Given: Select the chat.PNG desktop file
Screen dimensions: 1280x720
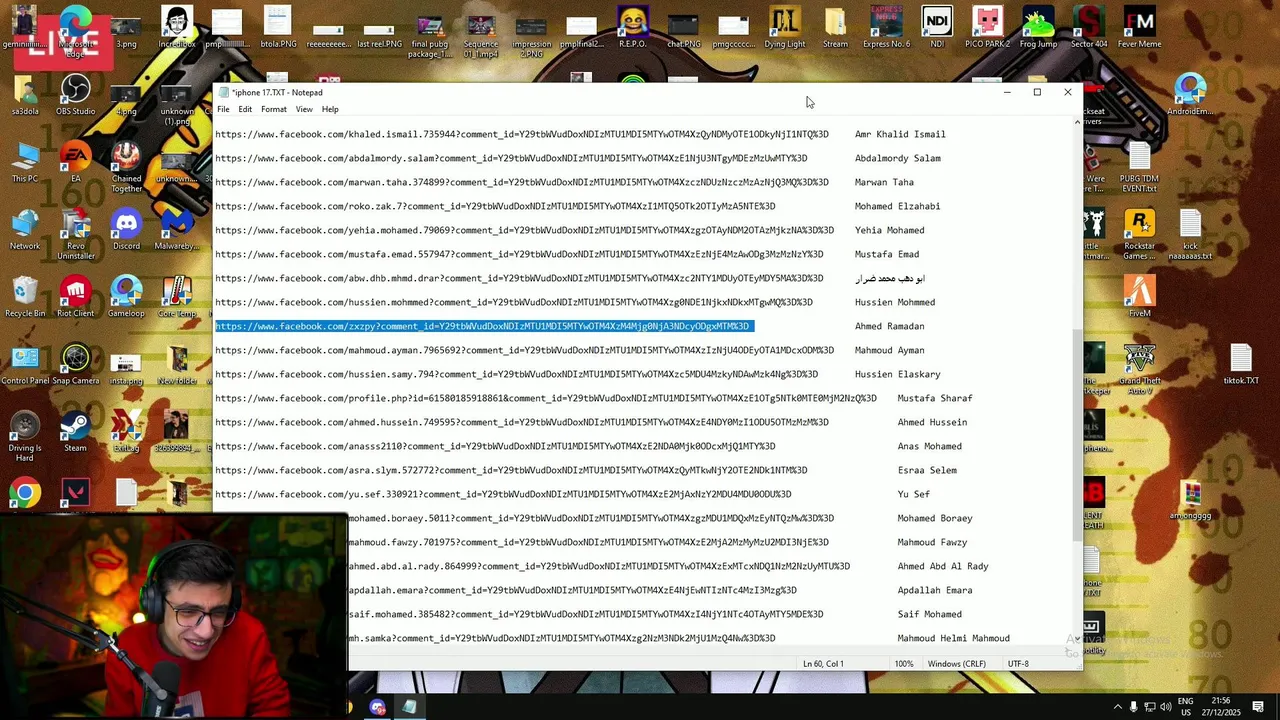Looking at the screenshot, I should 683,30.
